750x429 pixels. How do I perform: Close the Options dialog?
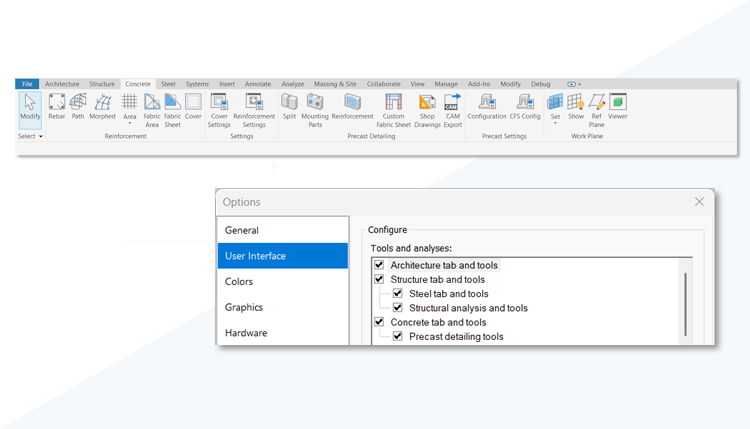[699, 202]
